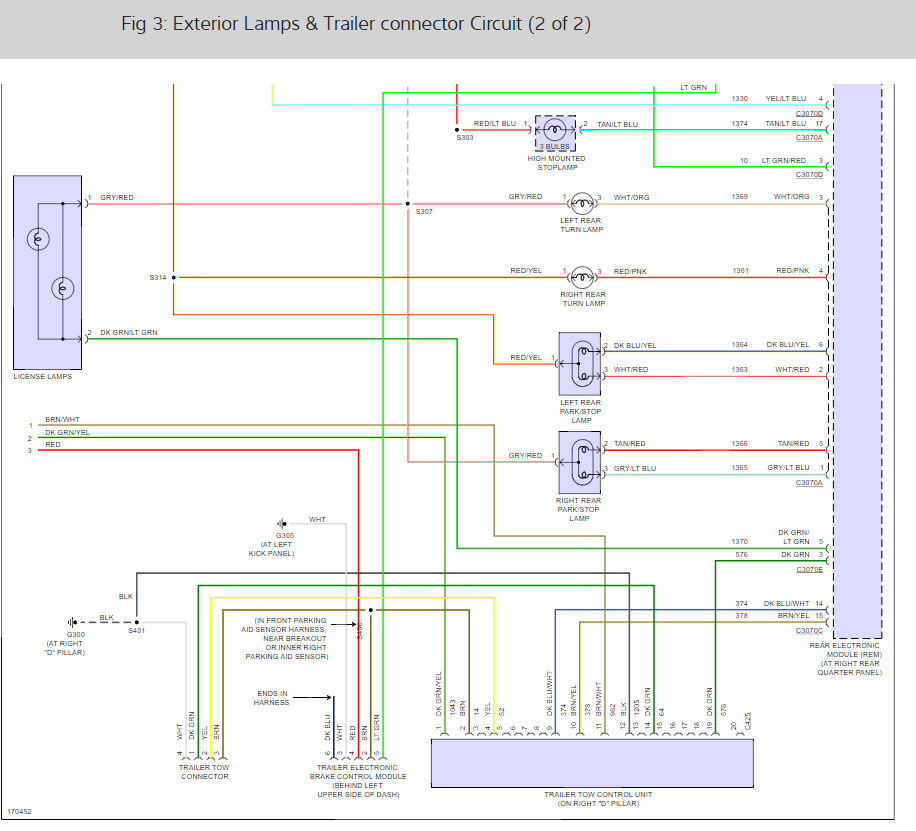Screen dimensions: 916x831
Task: Click the BRN/WHT wire label at left
Action: pos(63,420)
